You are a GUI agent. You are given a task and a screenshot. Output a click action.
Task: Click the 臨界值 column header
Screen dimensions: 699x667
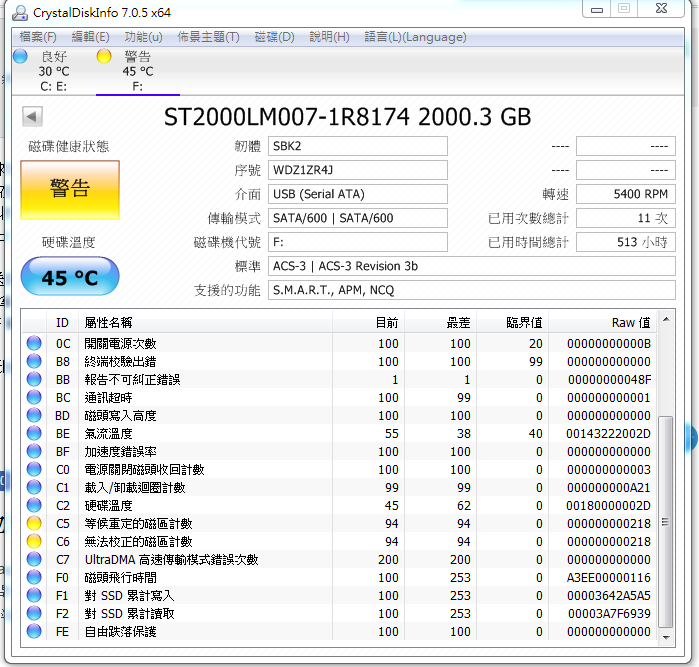tap(513, 322)
